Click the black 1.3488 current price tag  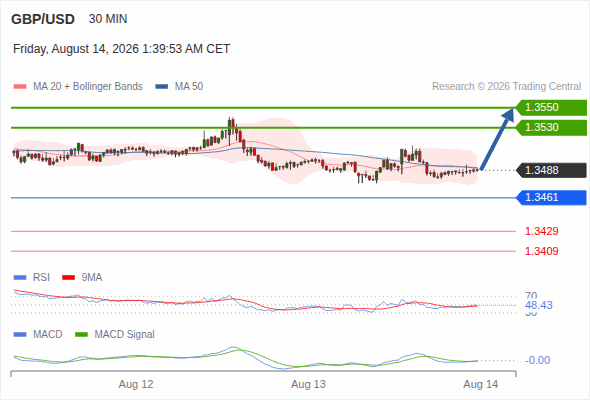click(551, 170)
